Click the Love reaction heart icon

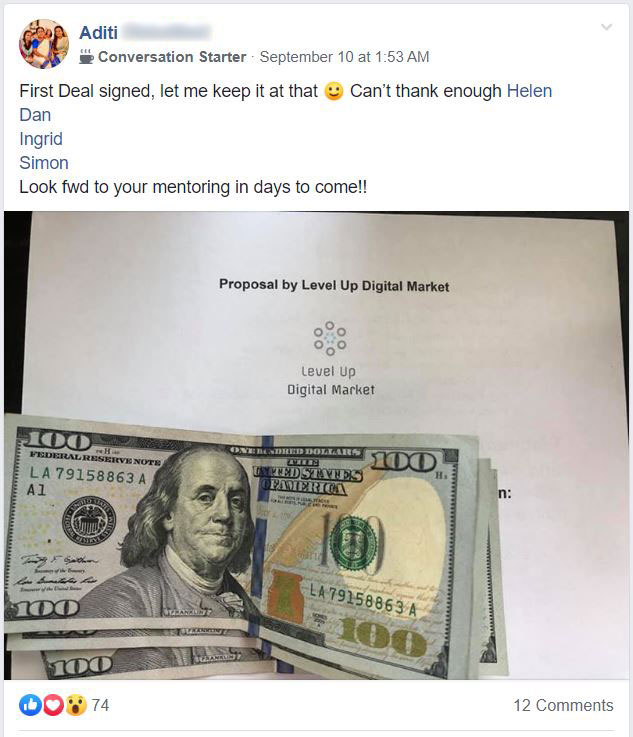(x=53, y=705)
